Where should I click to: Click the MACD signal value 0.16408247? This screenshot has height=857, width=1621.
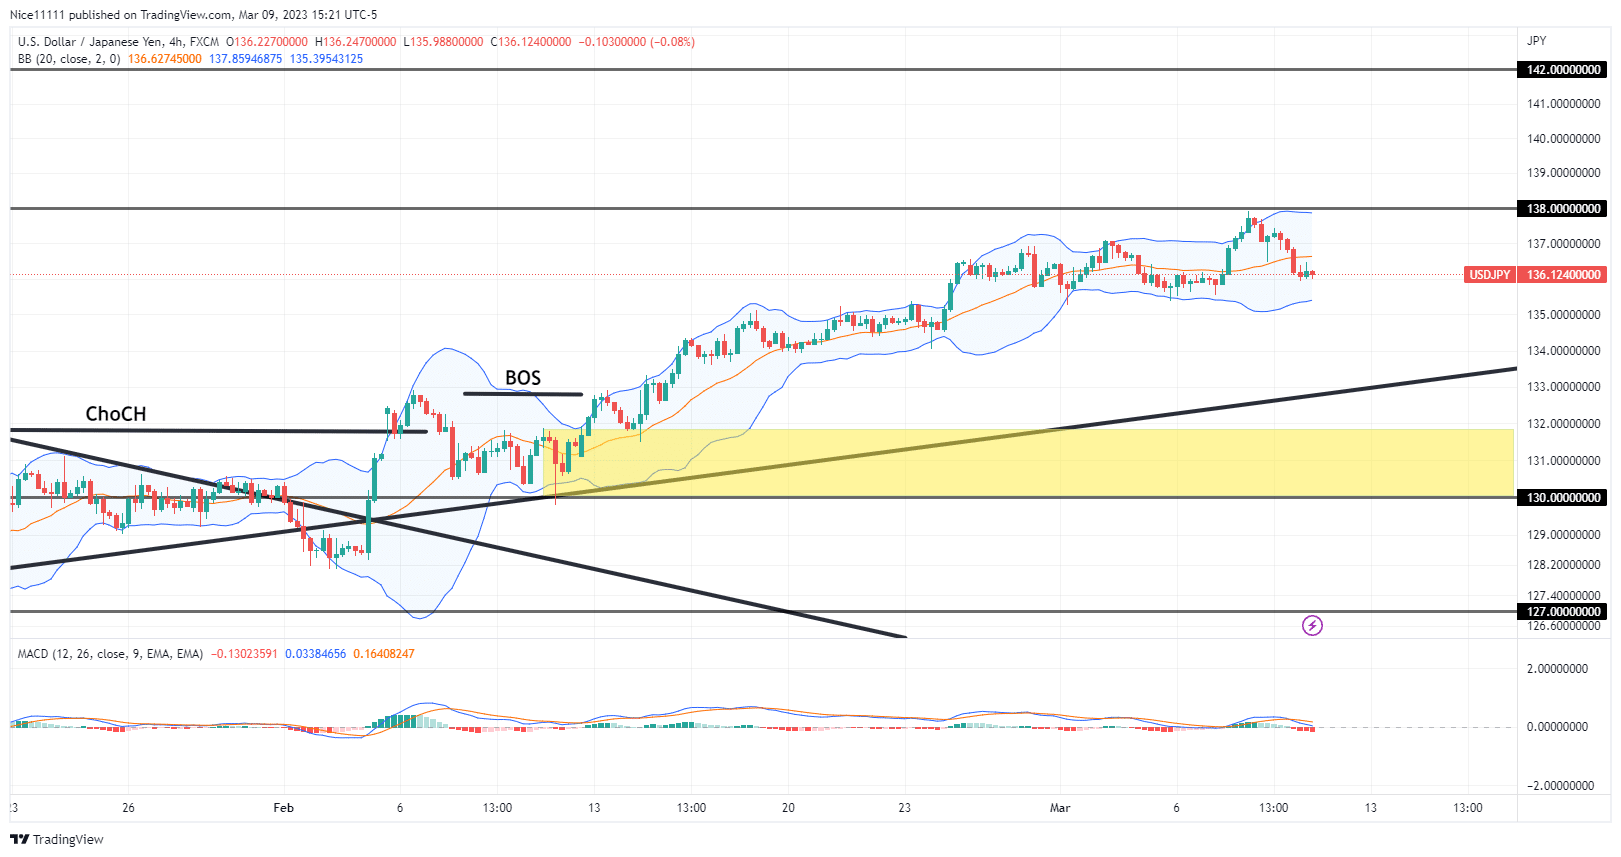pos(384,654)
